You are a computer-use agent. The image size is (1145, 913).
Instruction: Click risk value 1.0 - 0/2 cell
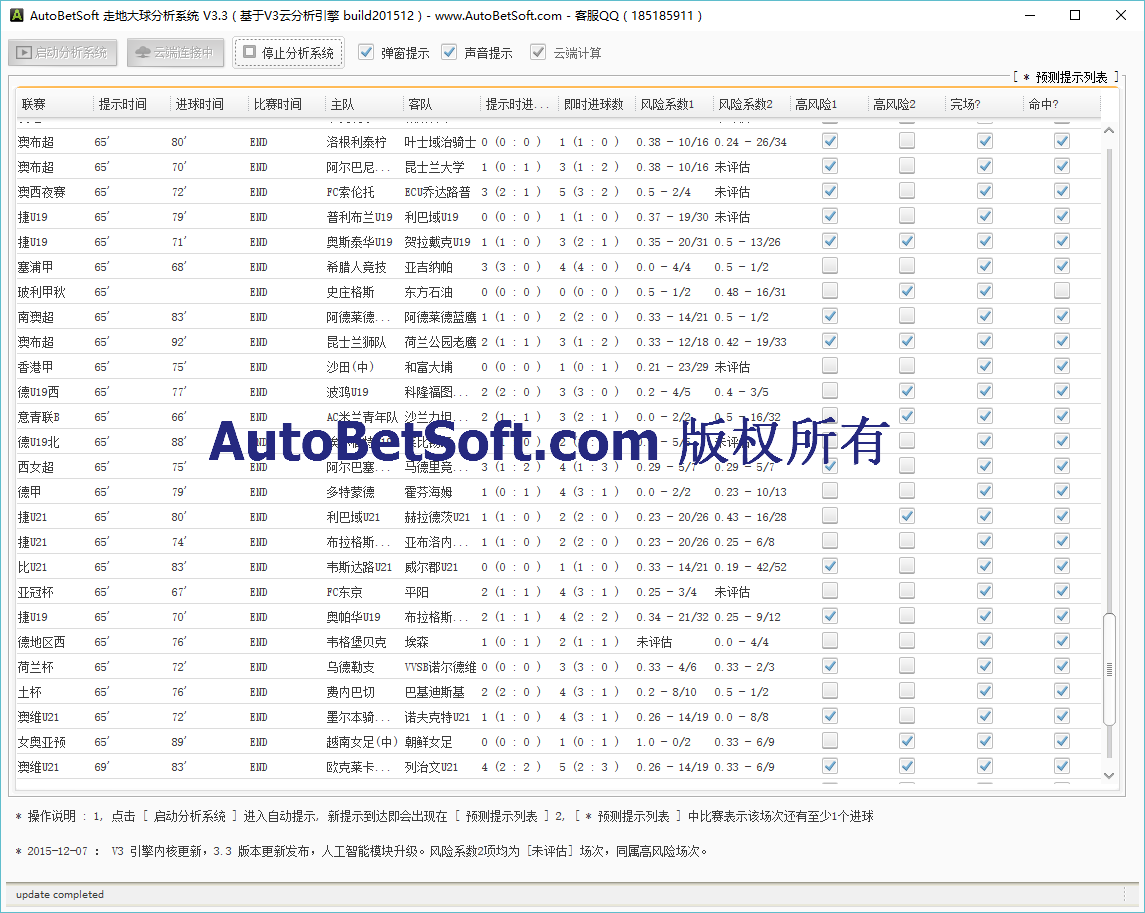point(663,742)
